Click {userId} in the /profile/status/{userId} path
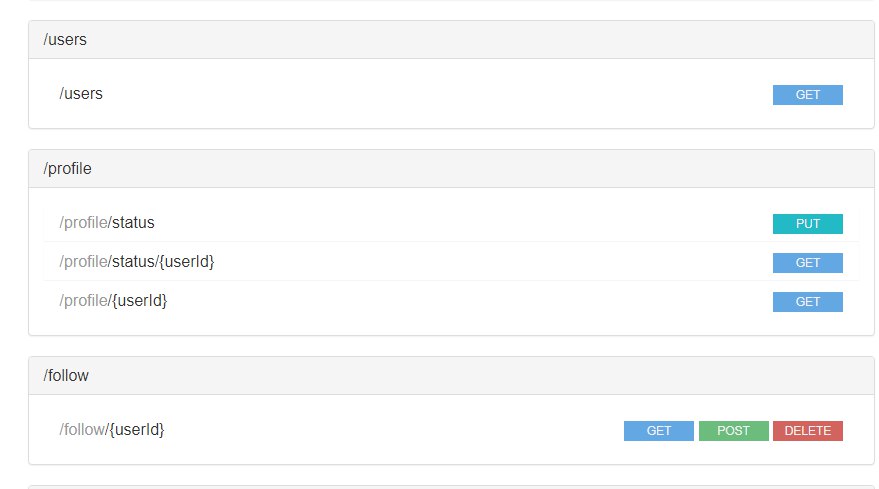The width and height of the screenshot is (879, 489). (x=187, y=262)
